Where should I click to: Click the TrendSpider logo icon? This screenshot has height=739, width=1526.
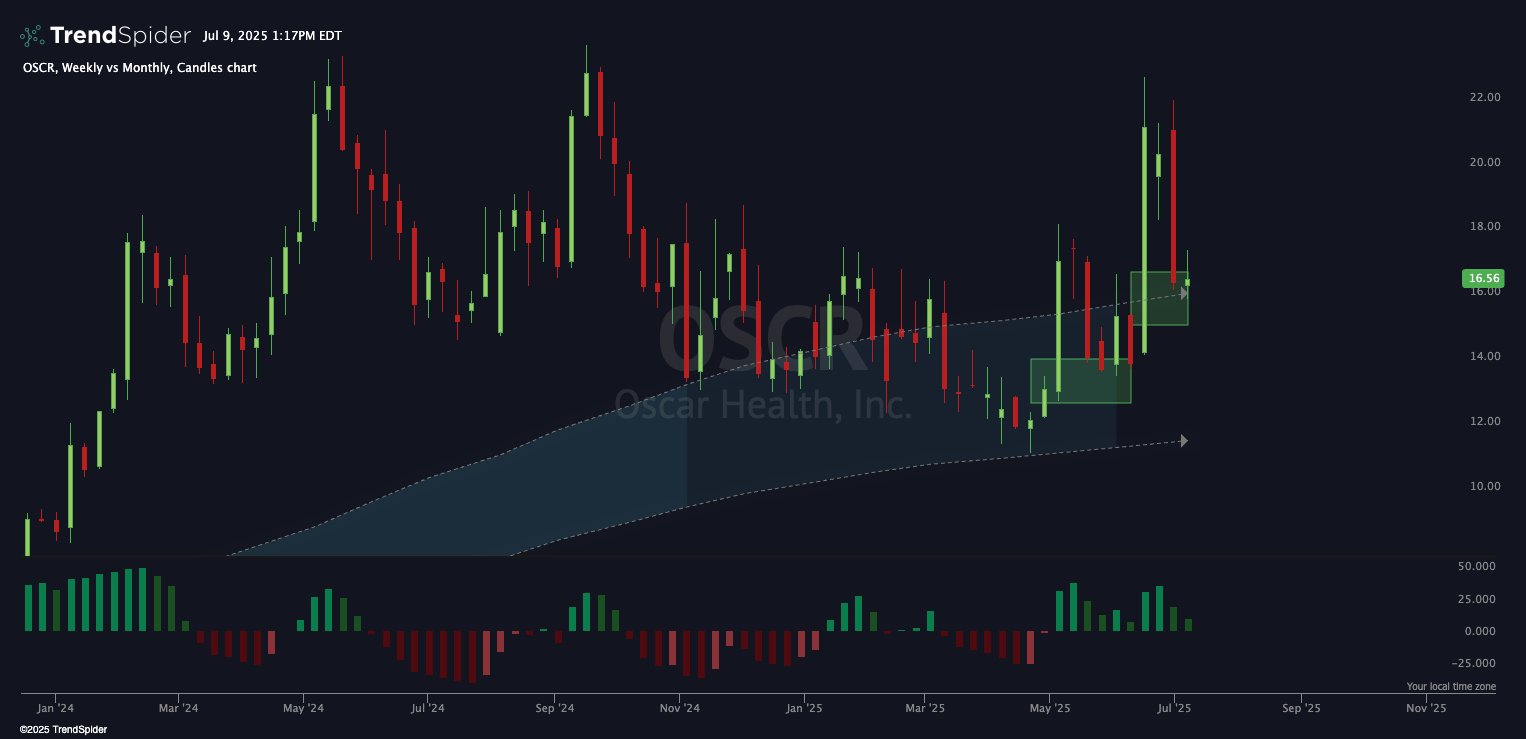32,36
